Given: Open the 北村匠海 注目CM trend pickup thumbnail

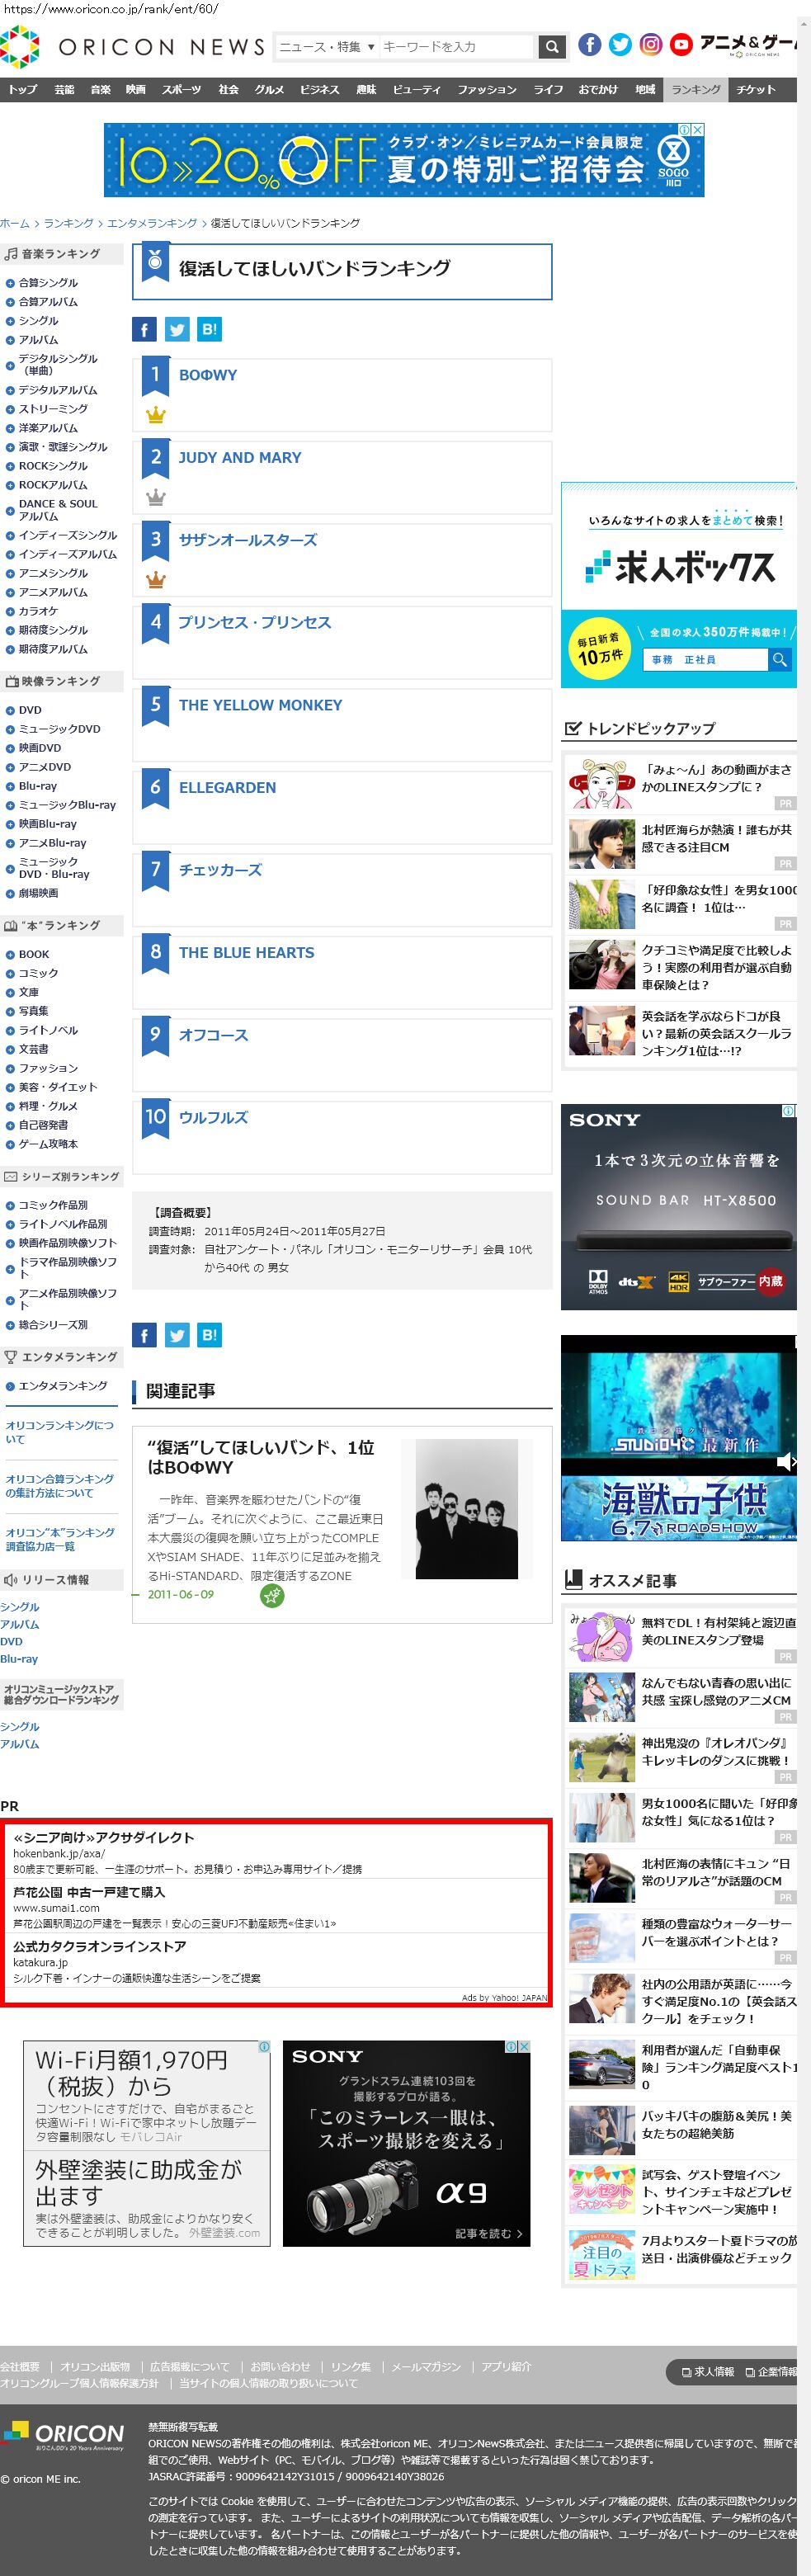Looking at the screenshot, I should pos(602,844).
